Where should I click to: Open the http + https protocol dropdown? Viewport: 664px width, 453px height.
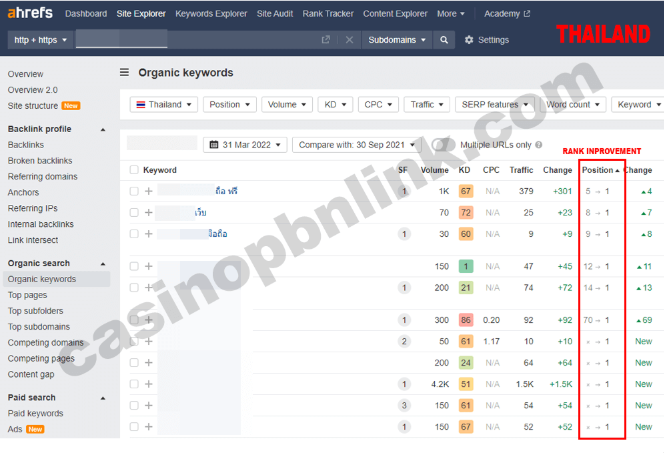[41, 40]
